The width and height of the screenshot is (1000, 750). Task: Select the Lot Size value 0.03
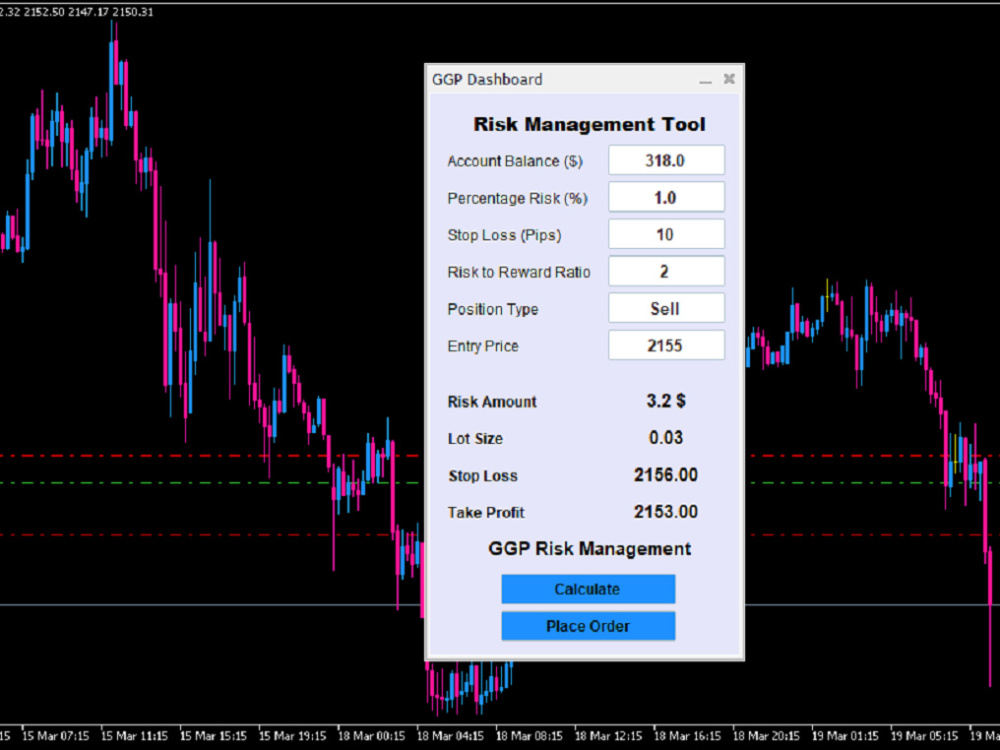(666, 438)
